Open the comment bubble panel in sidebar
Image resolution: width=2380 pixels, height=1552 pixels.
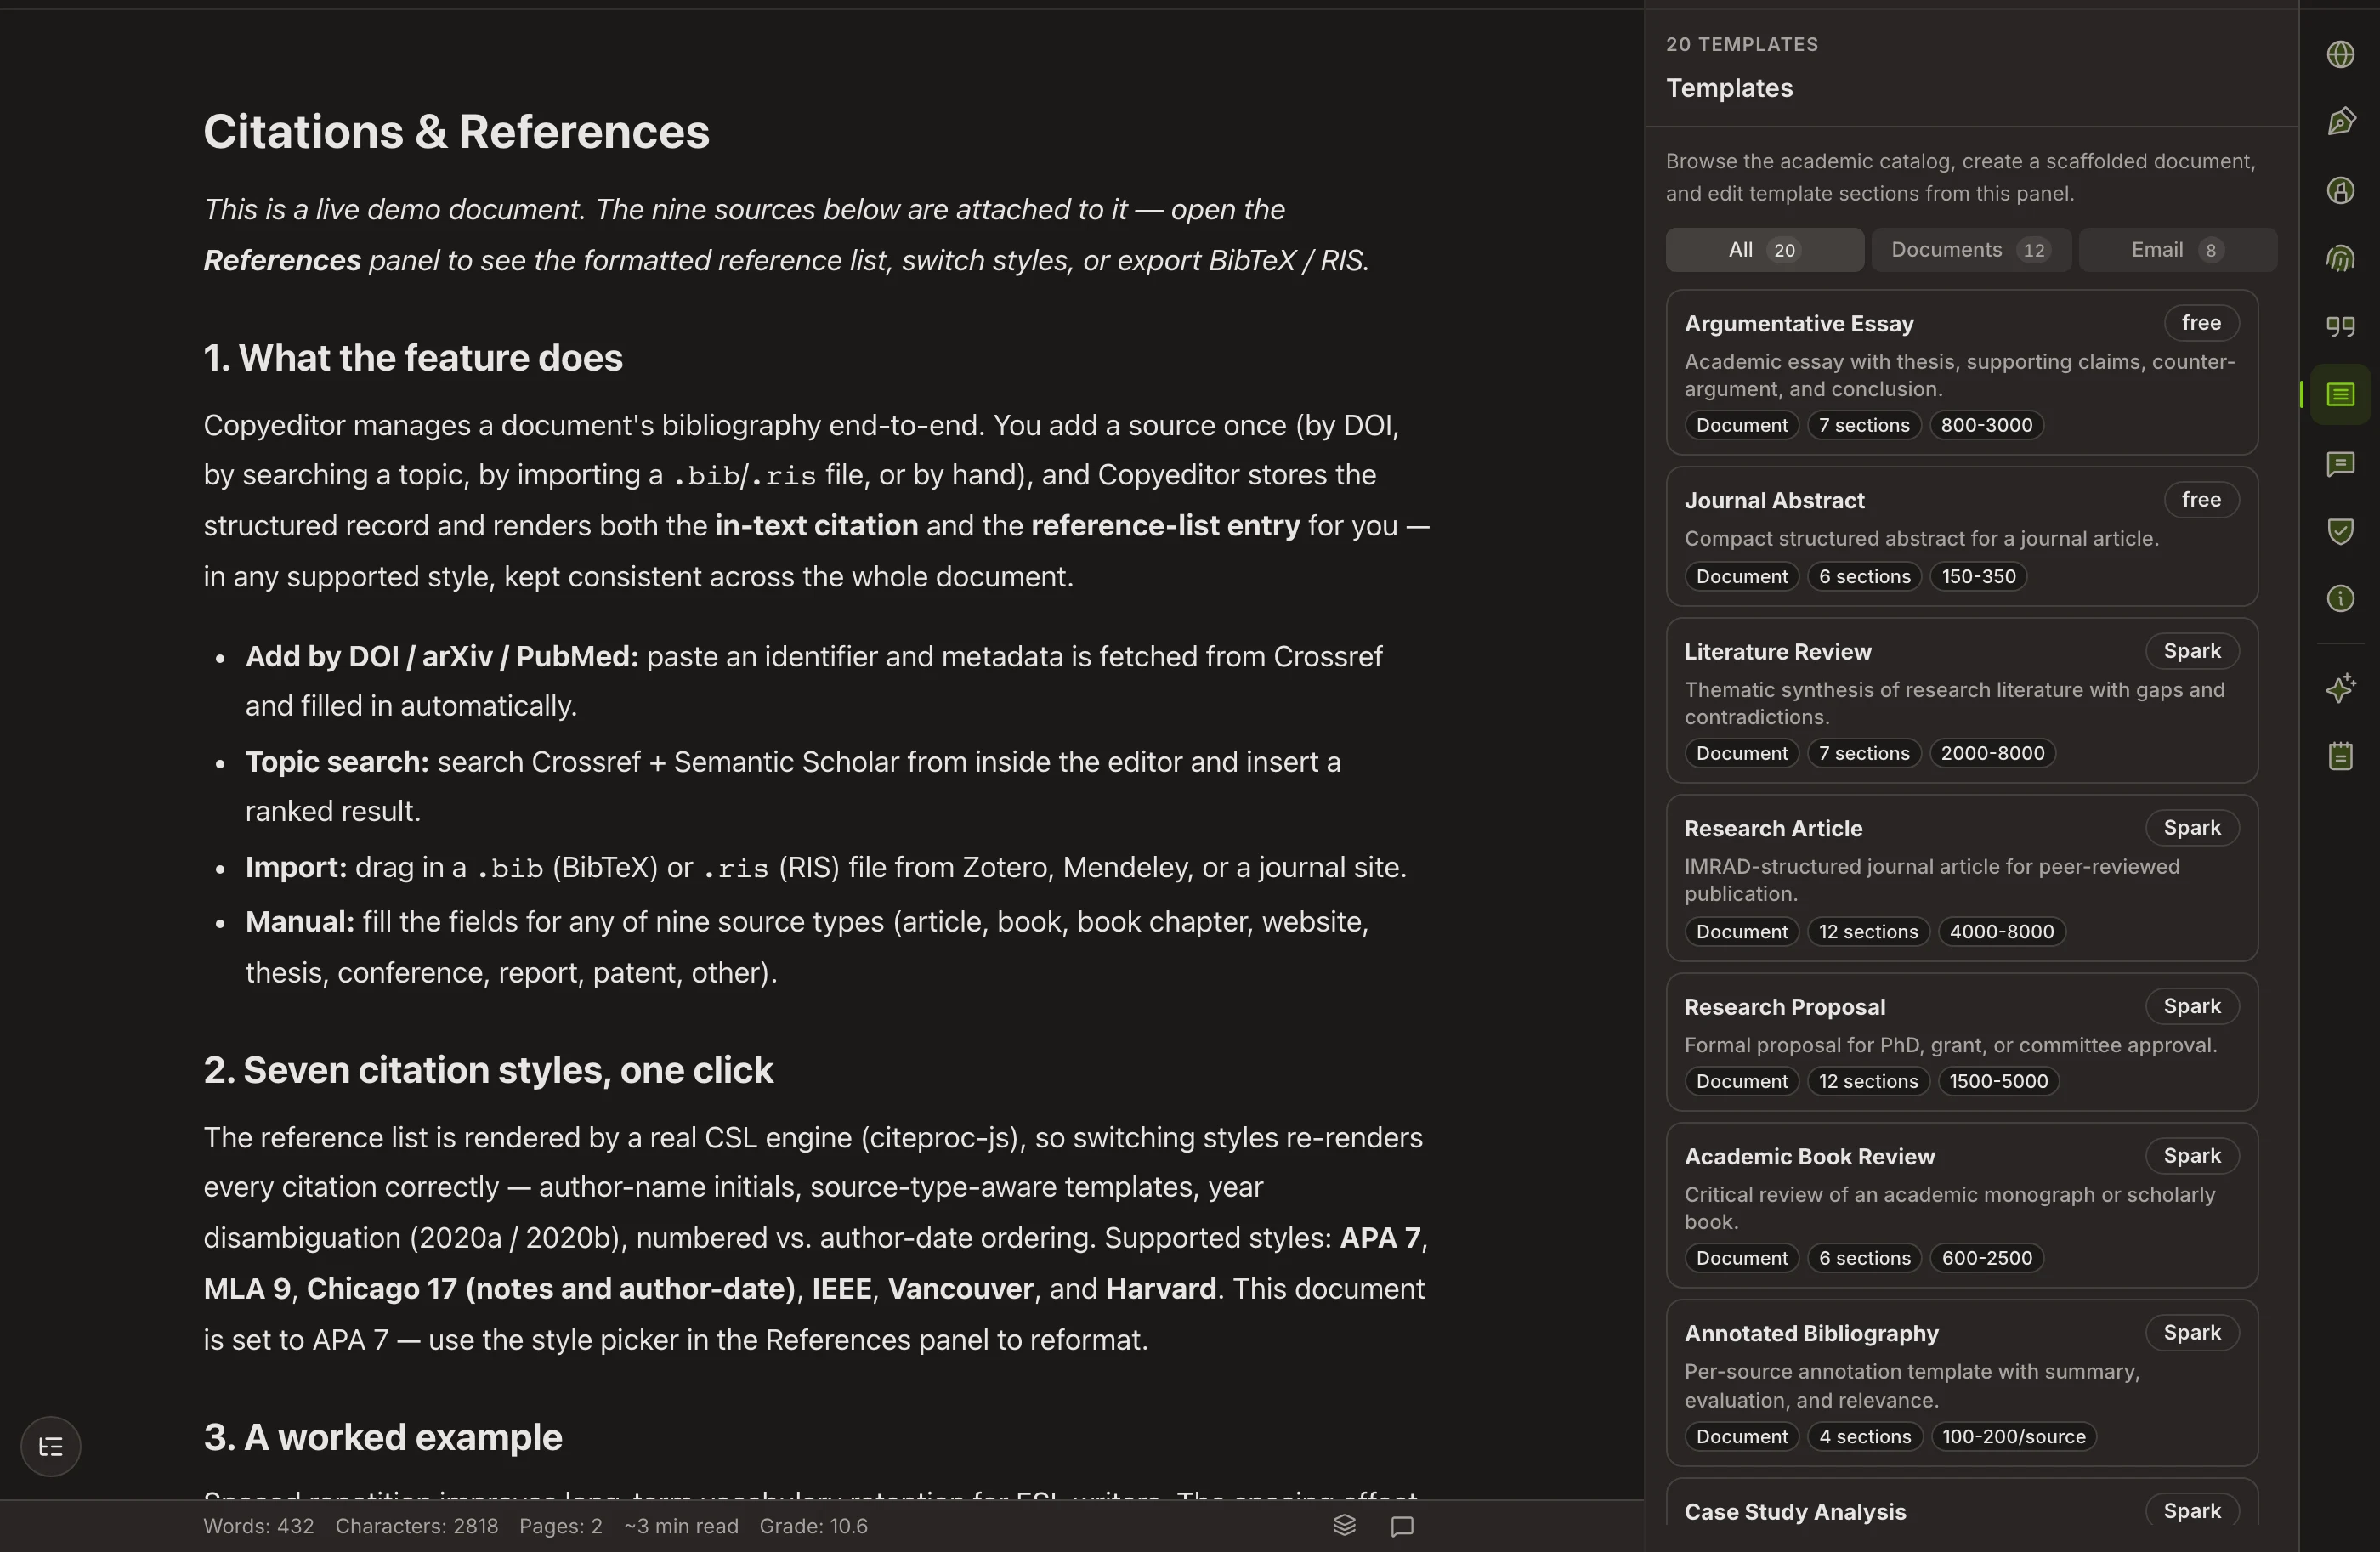tap(2340, 463)
